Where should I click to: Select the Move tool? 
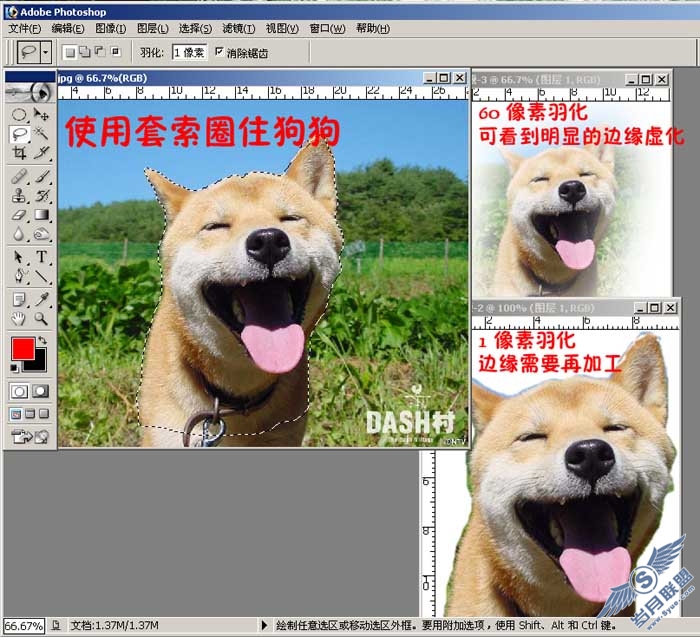pyautogui.click(x=42, y=115)
